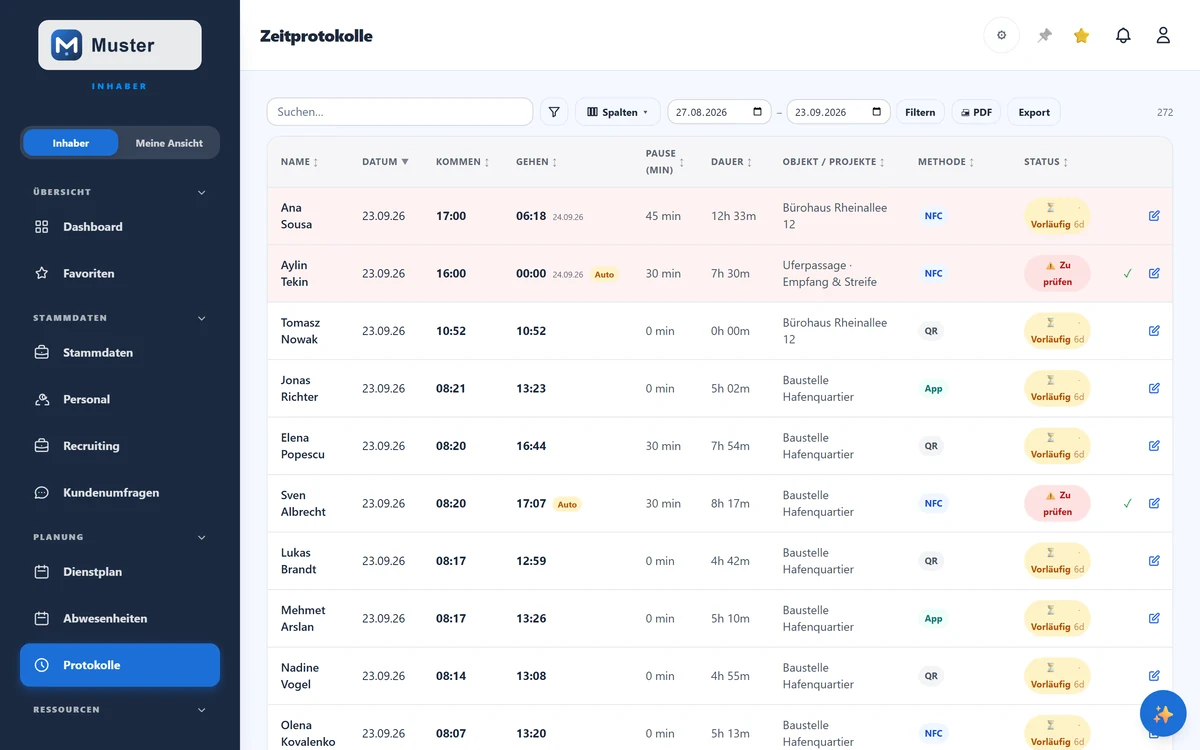Edit Aylin Tekin's time entry
This screenshot has width=1200, height=750.
[x=1154, y=273]
